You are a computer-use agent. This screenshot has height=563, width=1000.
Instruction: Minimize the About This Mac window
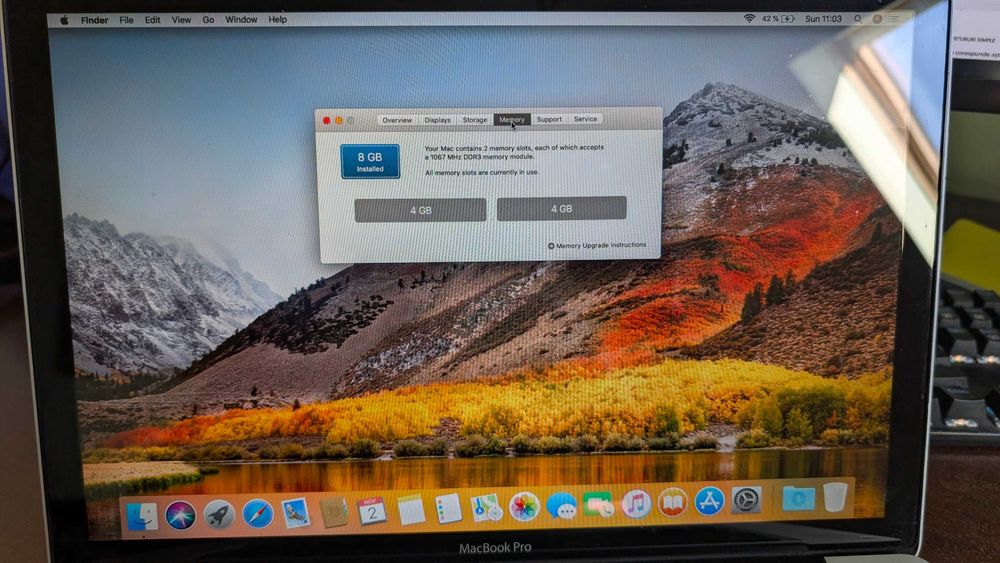[x=339, y=121]
